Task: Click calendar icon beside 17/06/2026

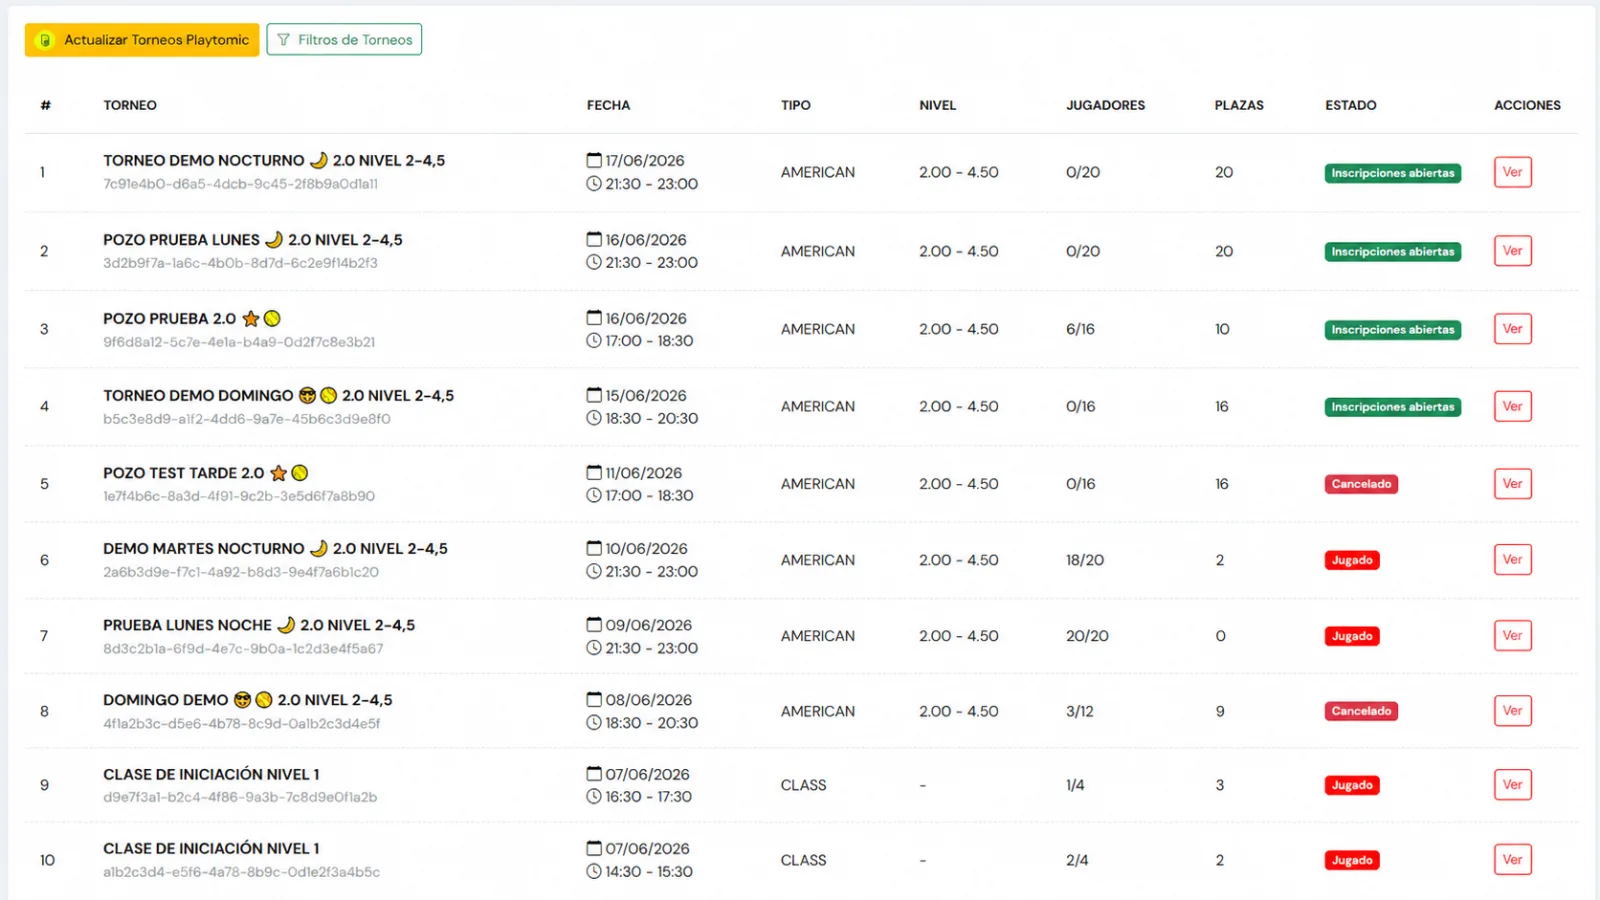Action: 594,160
